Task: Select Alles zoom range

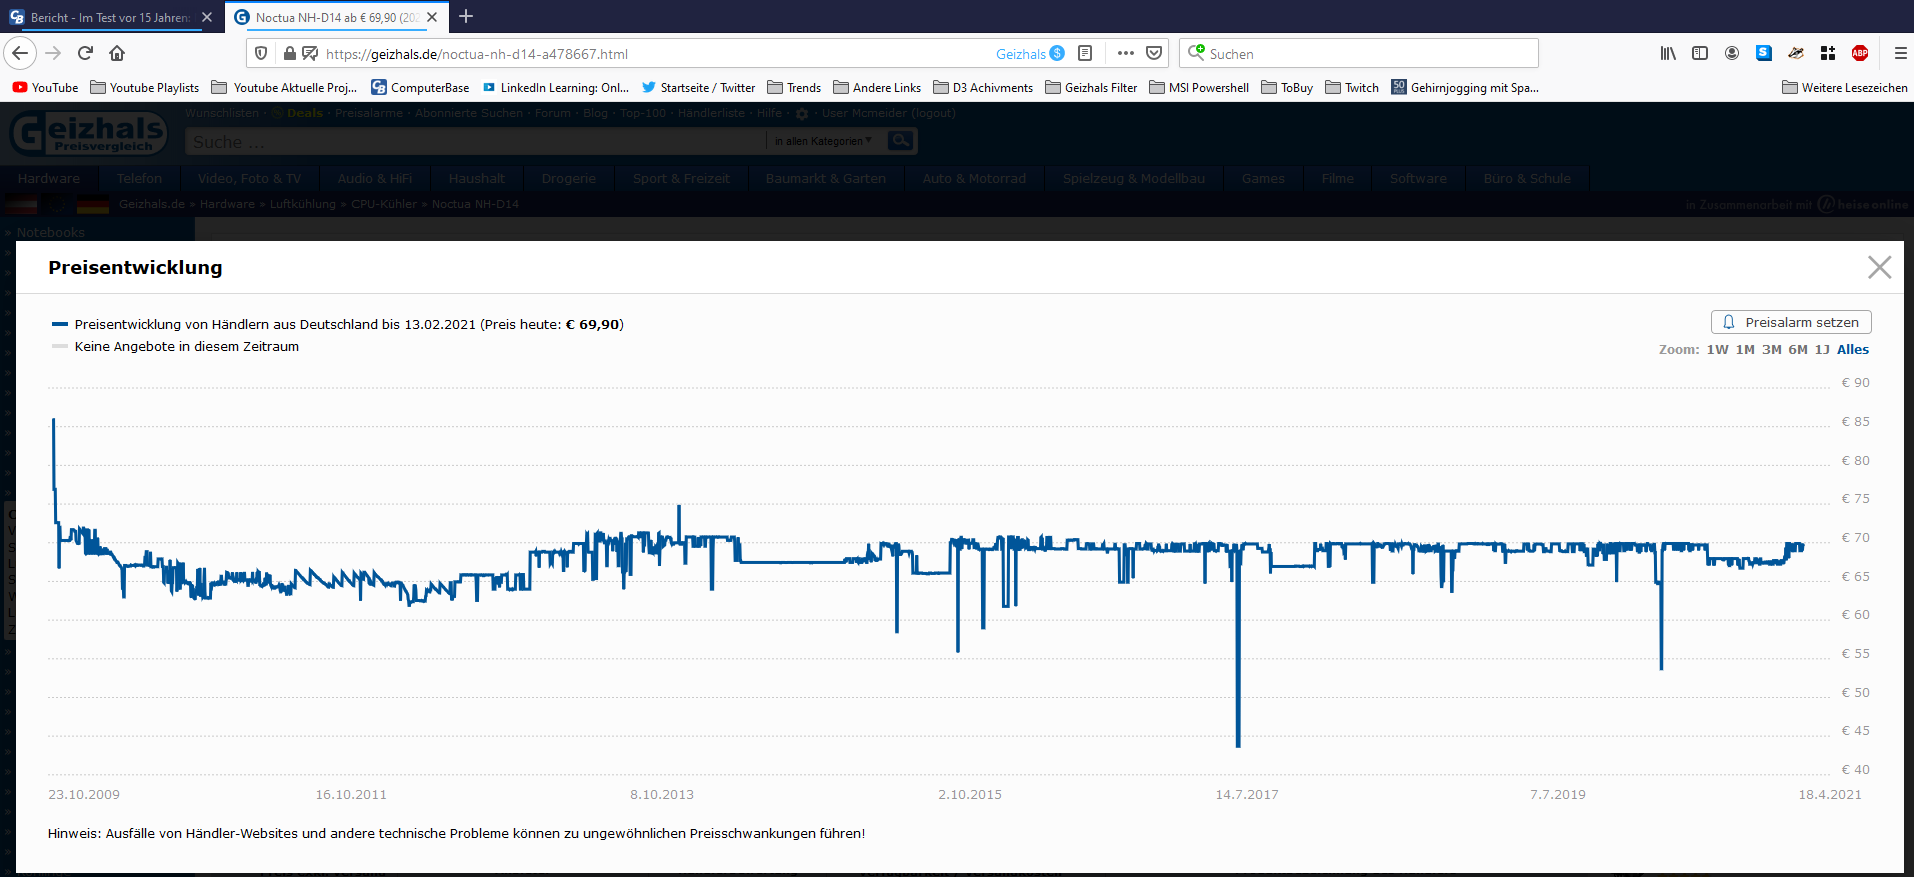Action: click(1853, 350)
